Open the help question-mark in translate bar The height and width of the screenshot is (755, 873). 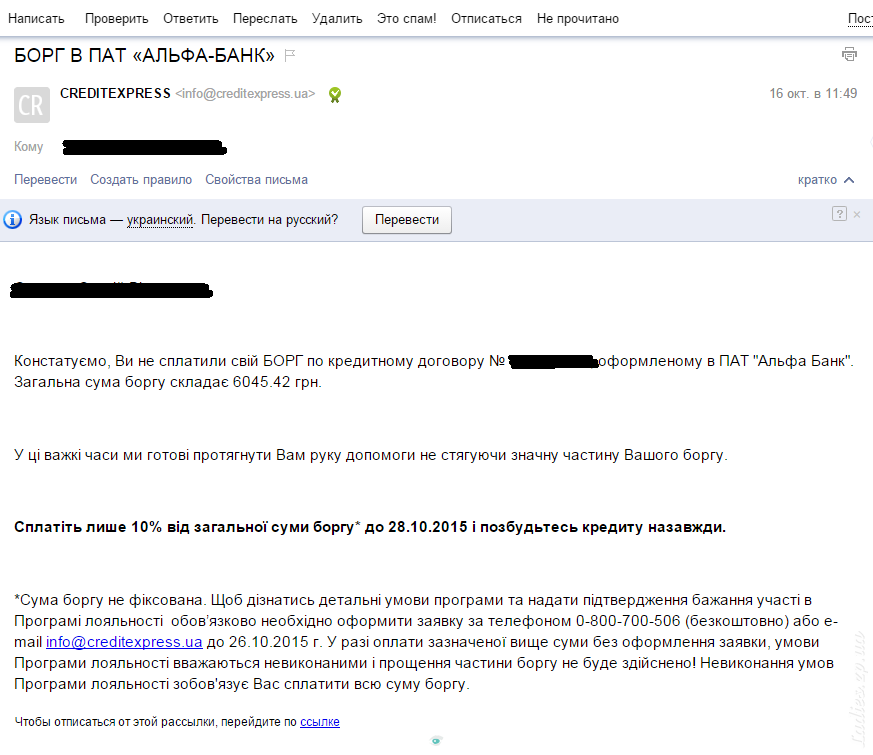[x=839, y=214]
